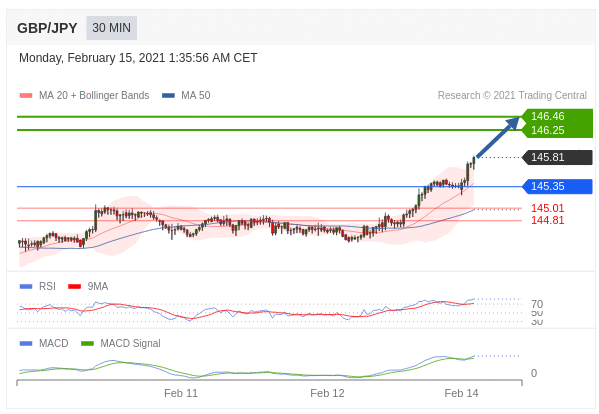Click the blue MACD legend swatch
Viewport: 599px width, 414px height.
click(x=26, y=343)
